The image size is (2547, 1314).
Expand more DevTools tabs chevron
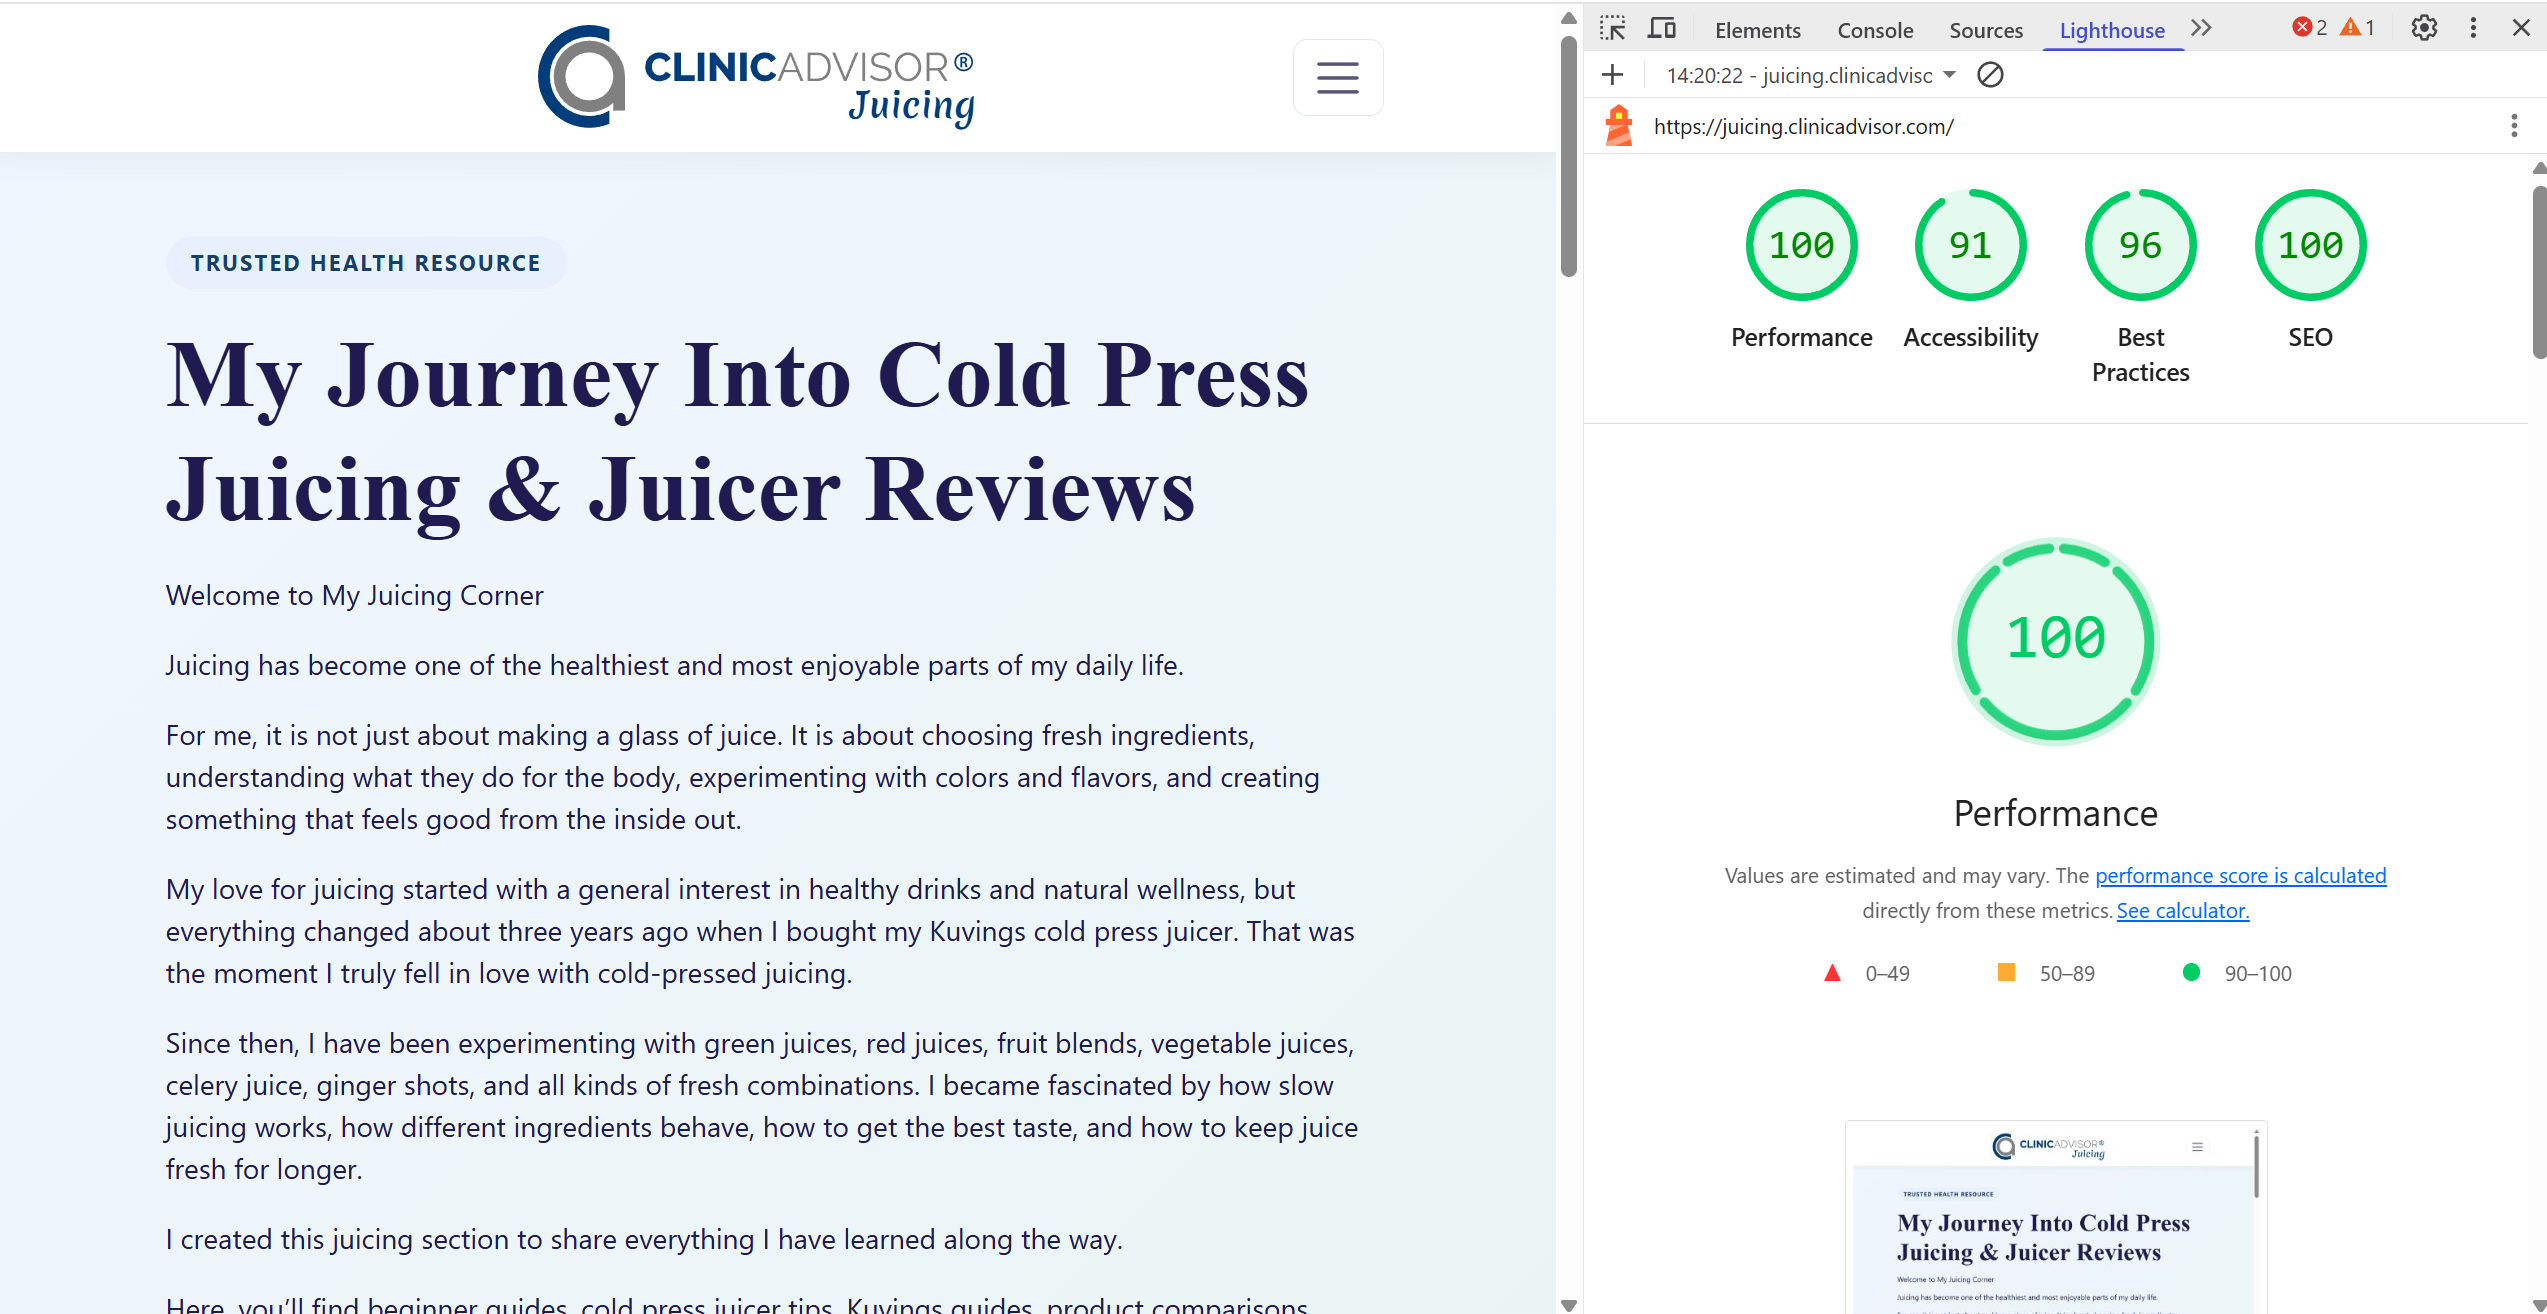(2201, 28)
